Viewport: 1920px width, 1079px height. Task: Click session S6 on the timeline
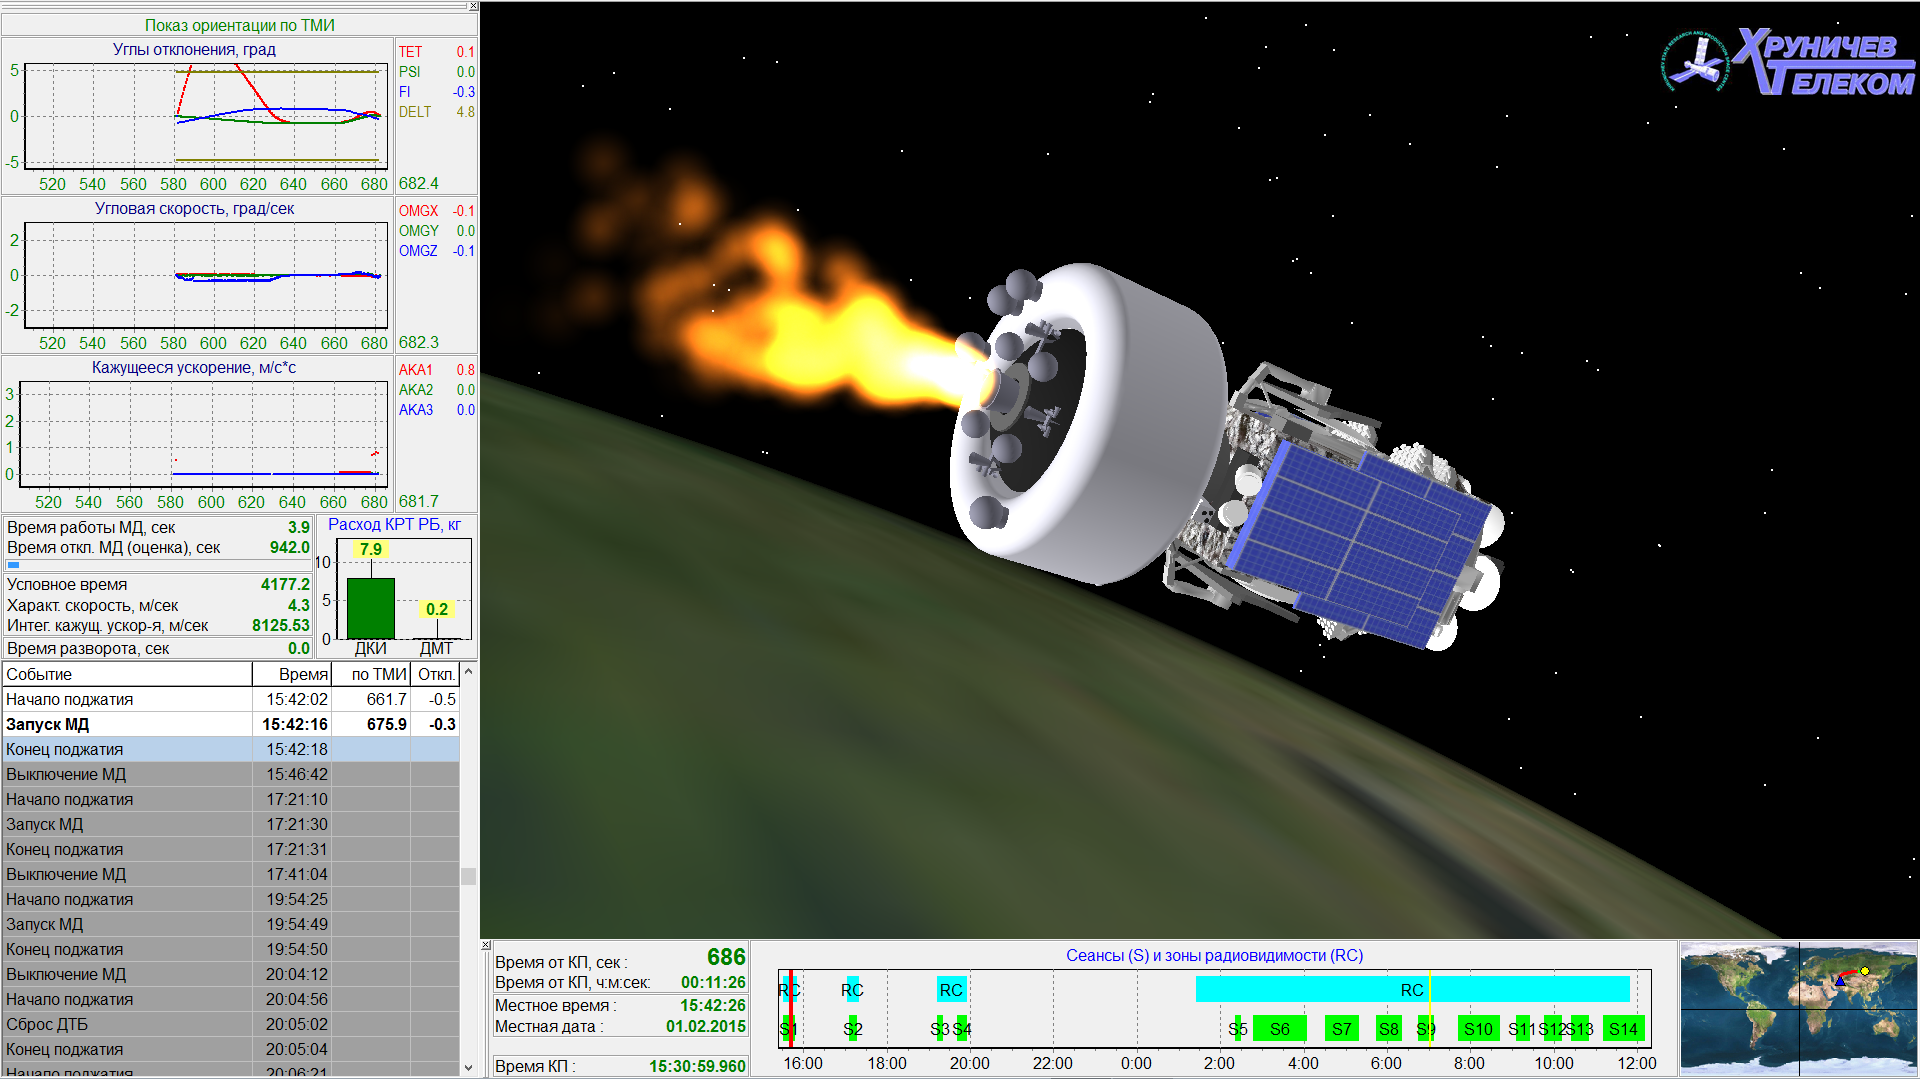point(1279,1028)
